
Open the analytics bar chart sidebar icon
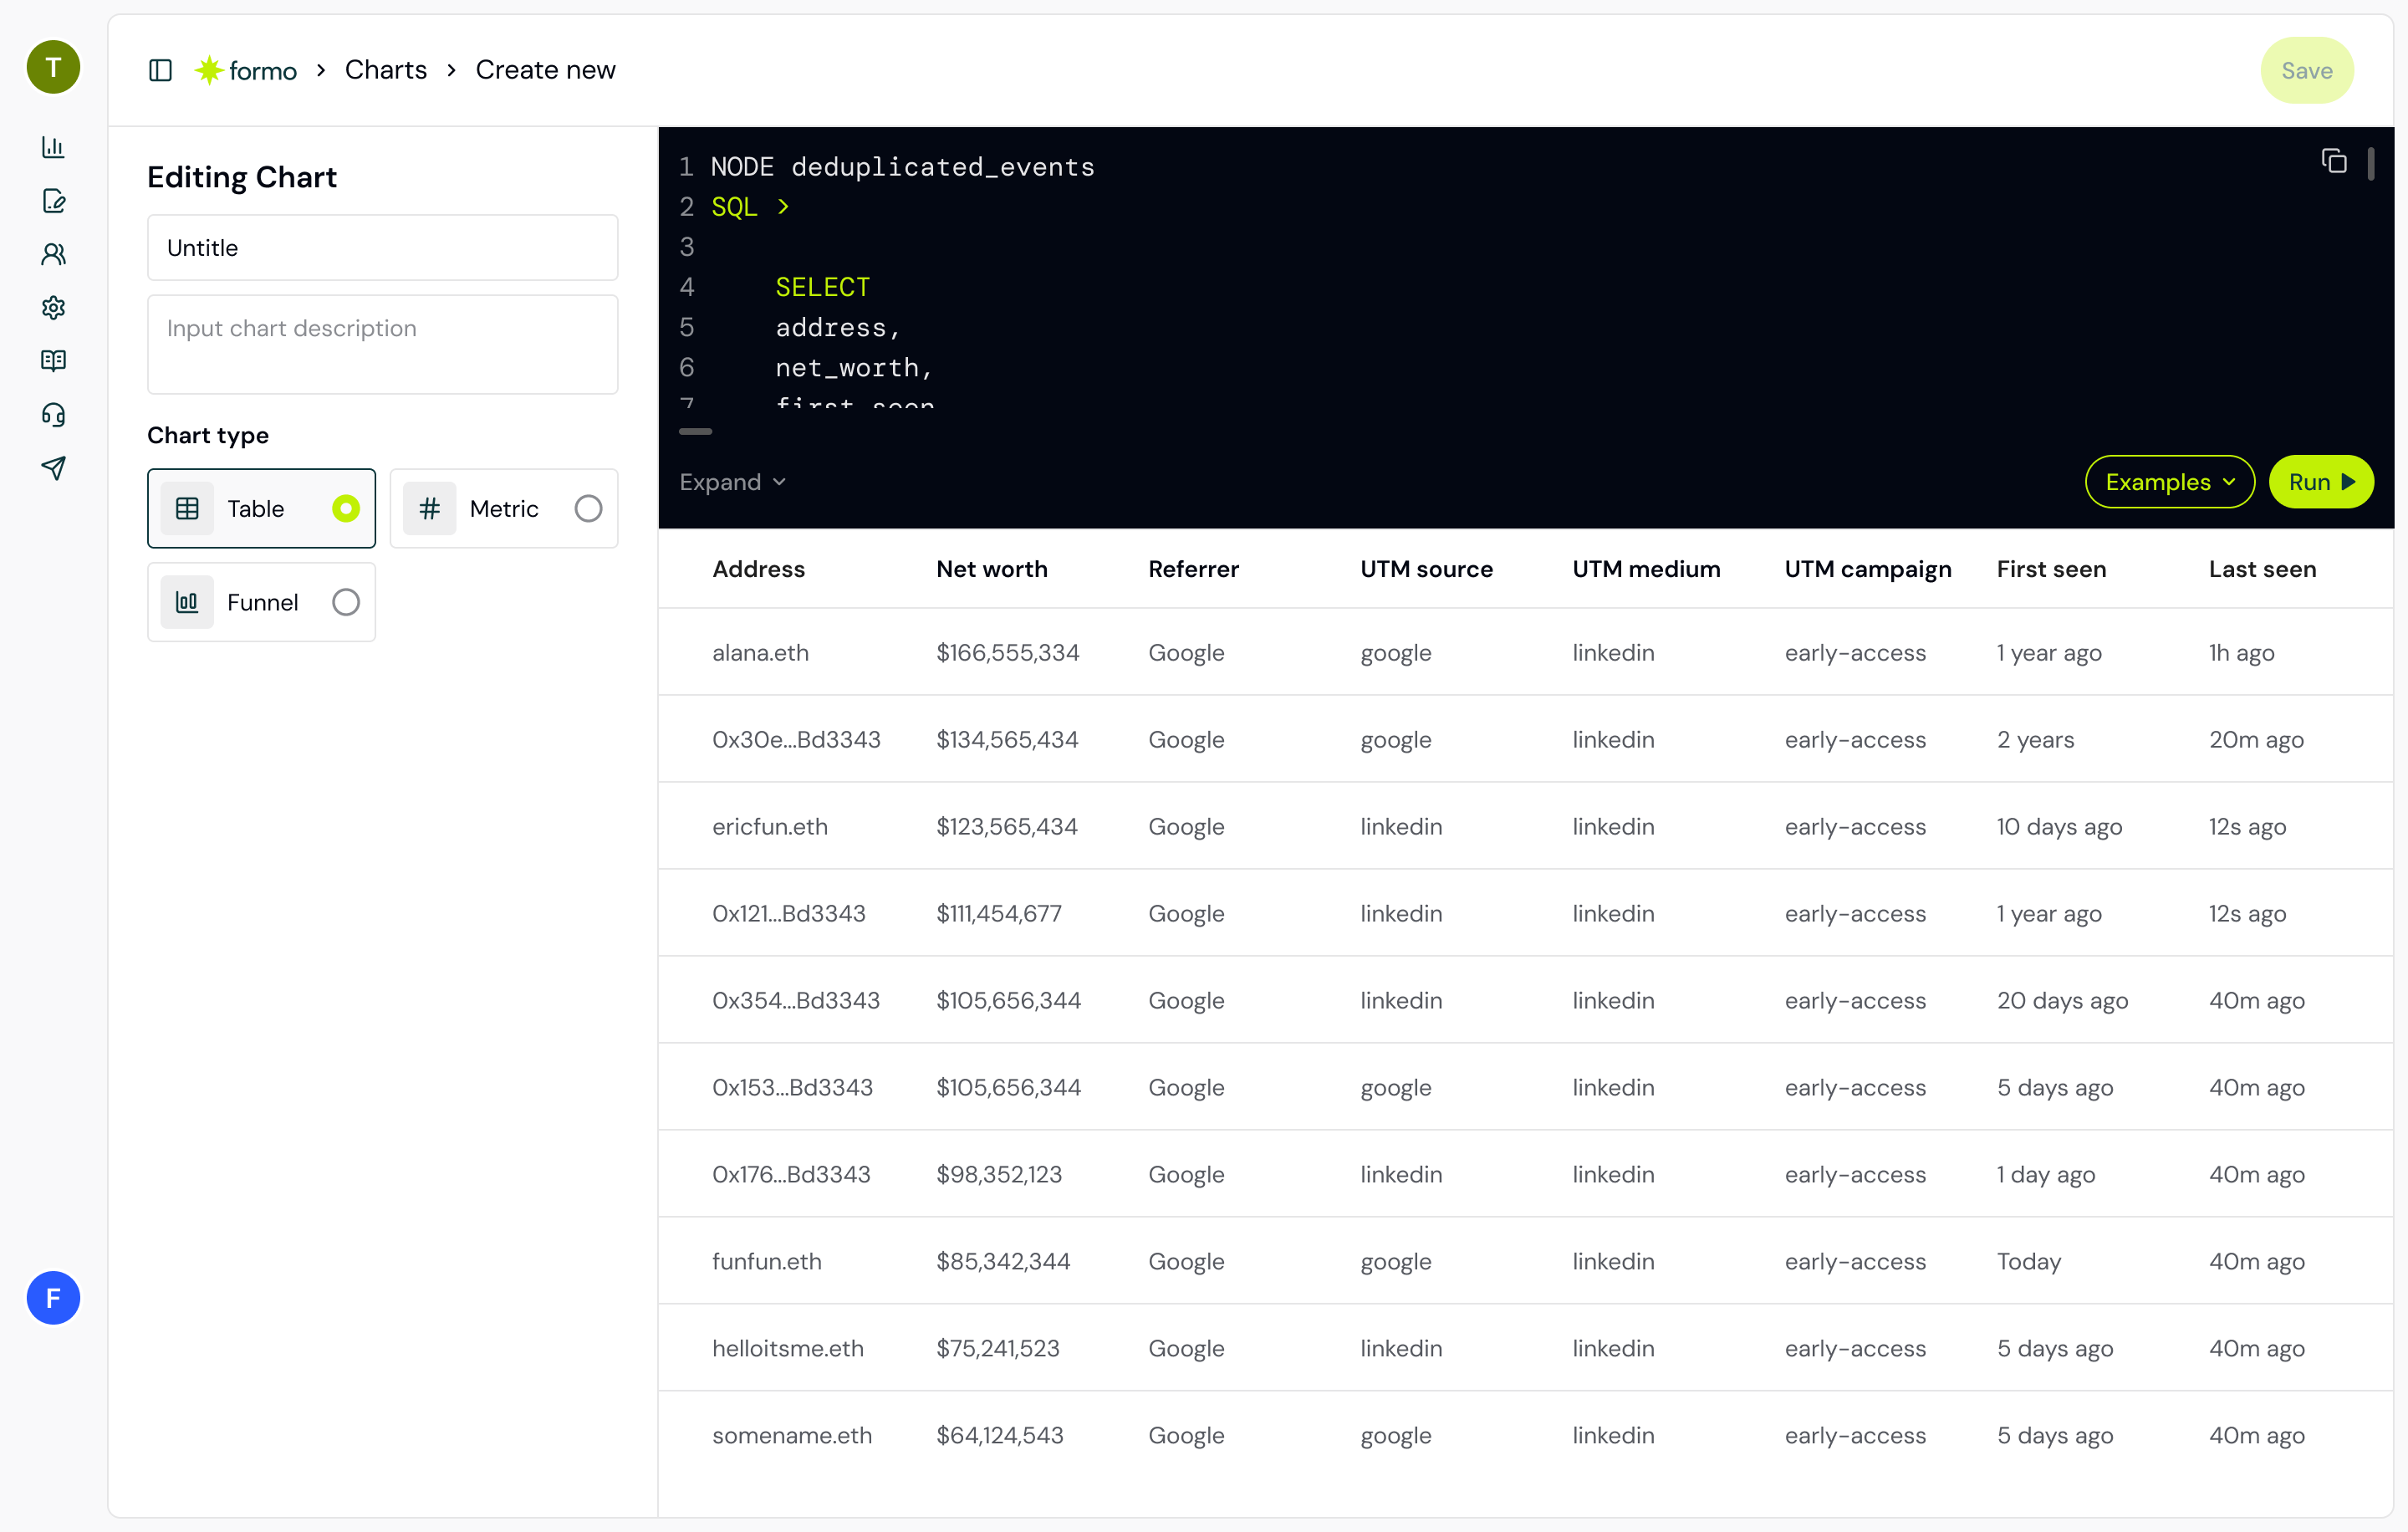[x=53, y=147]
